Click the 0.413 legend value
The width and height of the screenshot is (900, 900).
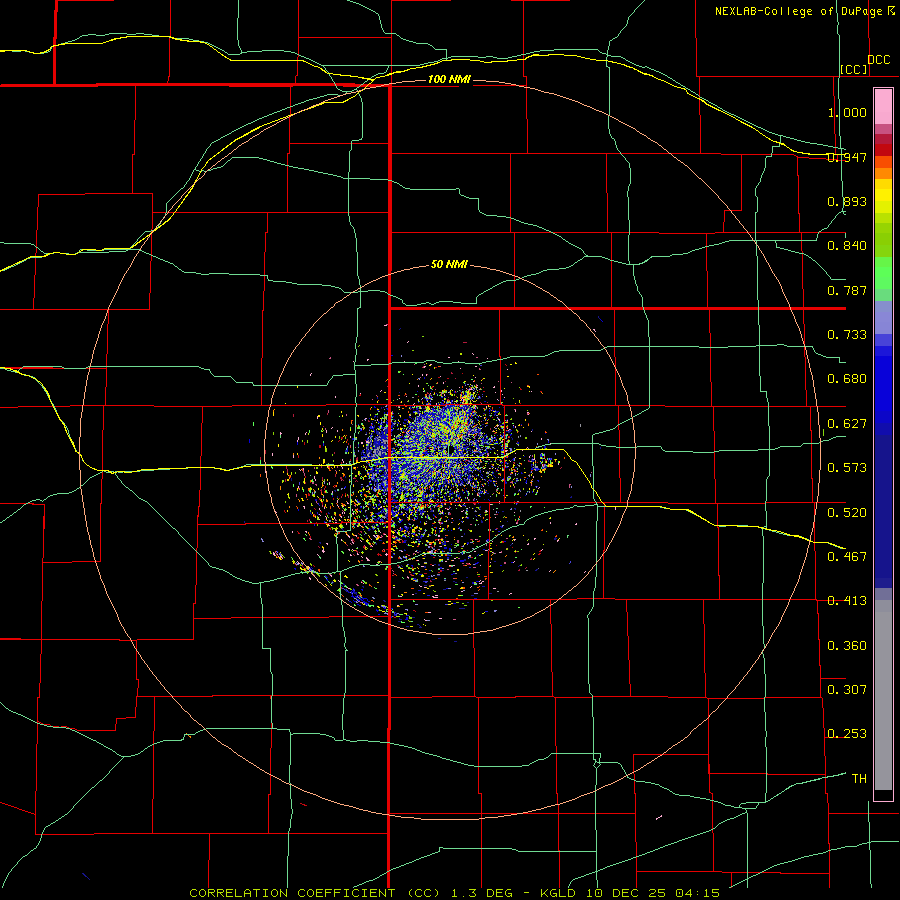[847, 601]
